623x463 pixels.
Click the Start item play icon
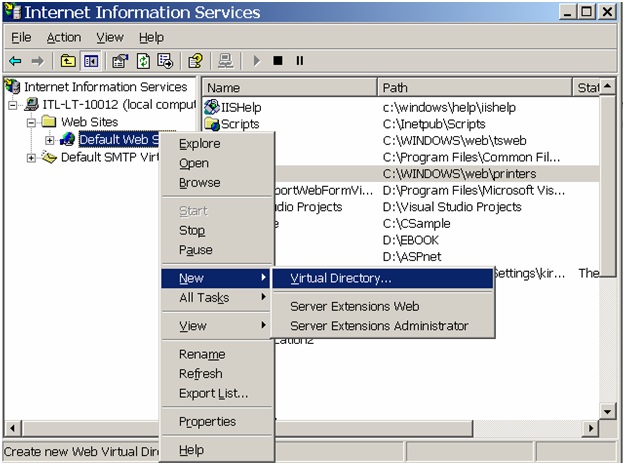257,61
